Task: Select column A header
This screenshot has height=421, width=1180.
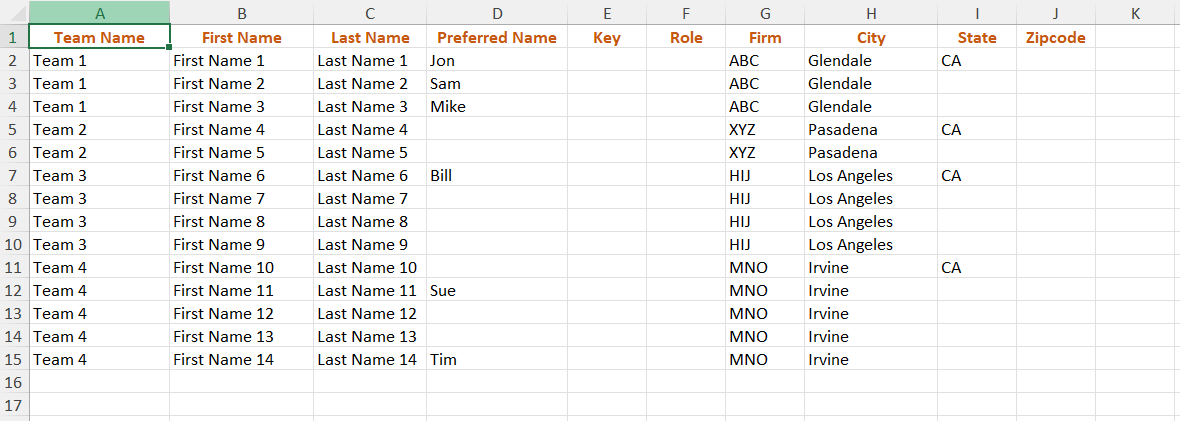Action: point(99,14)
